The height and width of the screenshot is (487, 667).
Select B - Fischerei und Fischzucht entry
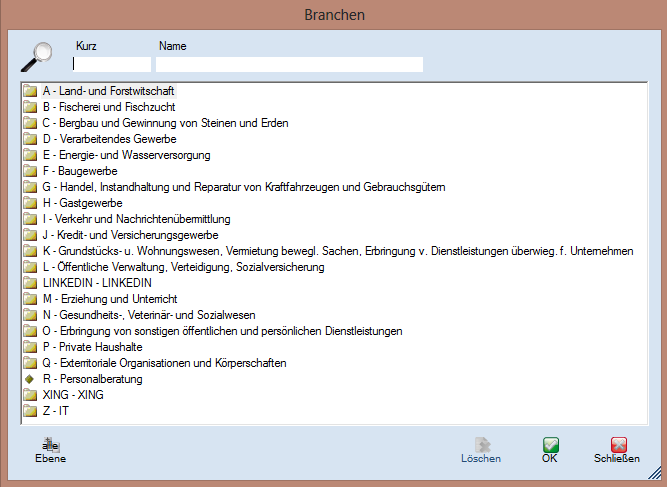(110, 107)
